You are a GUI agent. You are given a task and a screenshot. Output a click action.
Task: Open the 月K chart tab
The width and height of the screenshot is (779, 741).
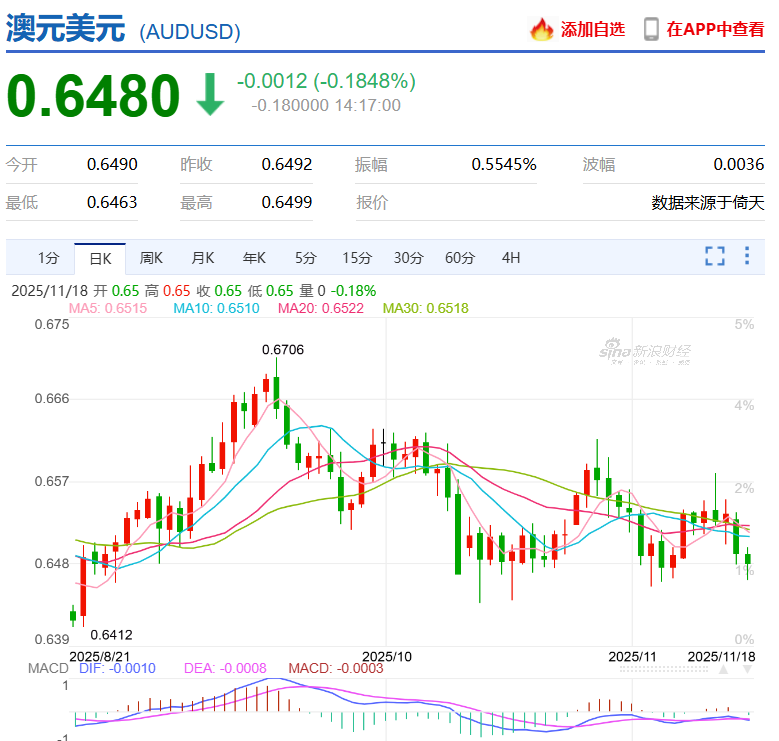tap(203, 258)
